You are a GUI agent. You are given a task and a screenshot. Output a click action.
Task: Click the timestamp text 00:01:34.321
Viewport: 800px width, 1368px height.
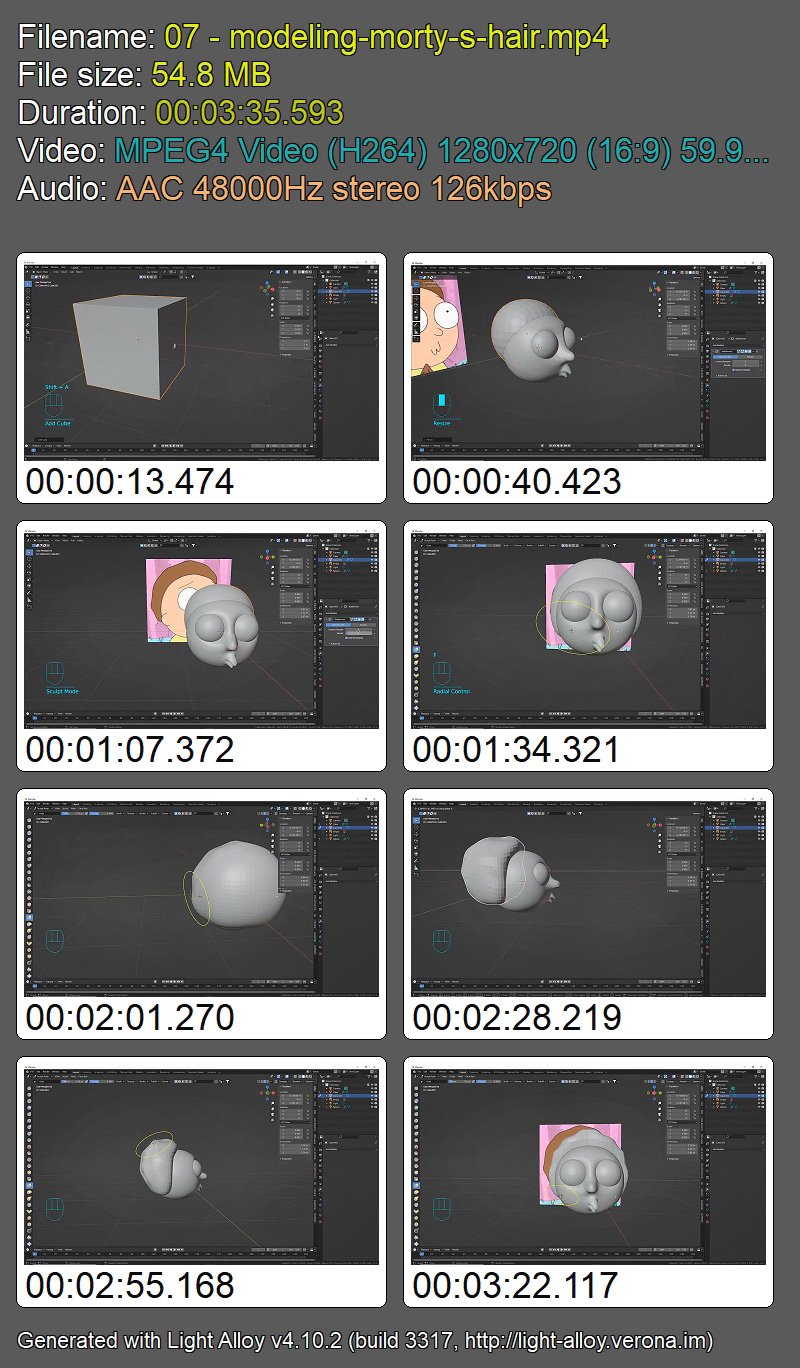[517, 750]
